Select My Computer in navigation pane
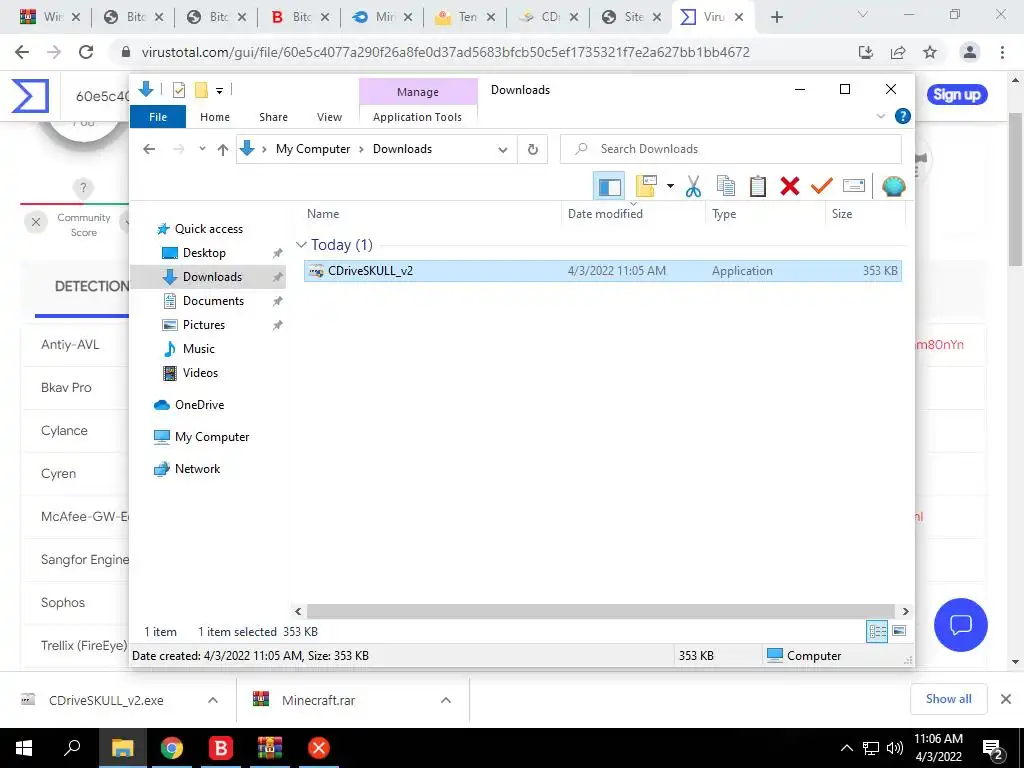 coord(212,437)
